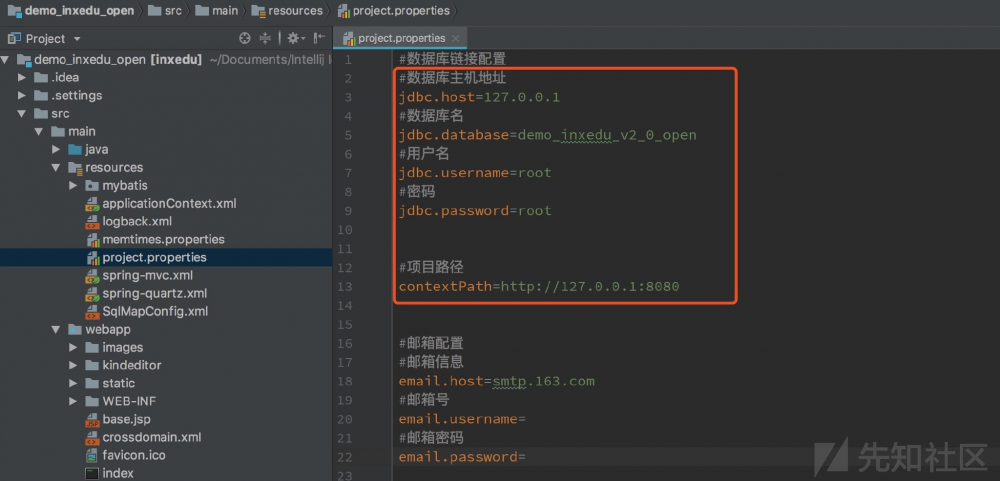Click the main breadcrumb

pos(217,11)
